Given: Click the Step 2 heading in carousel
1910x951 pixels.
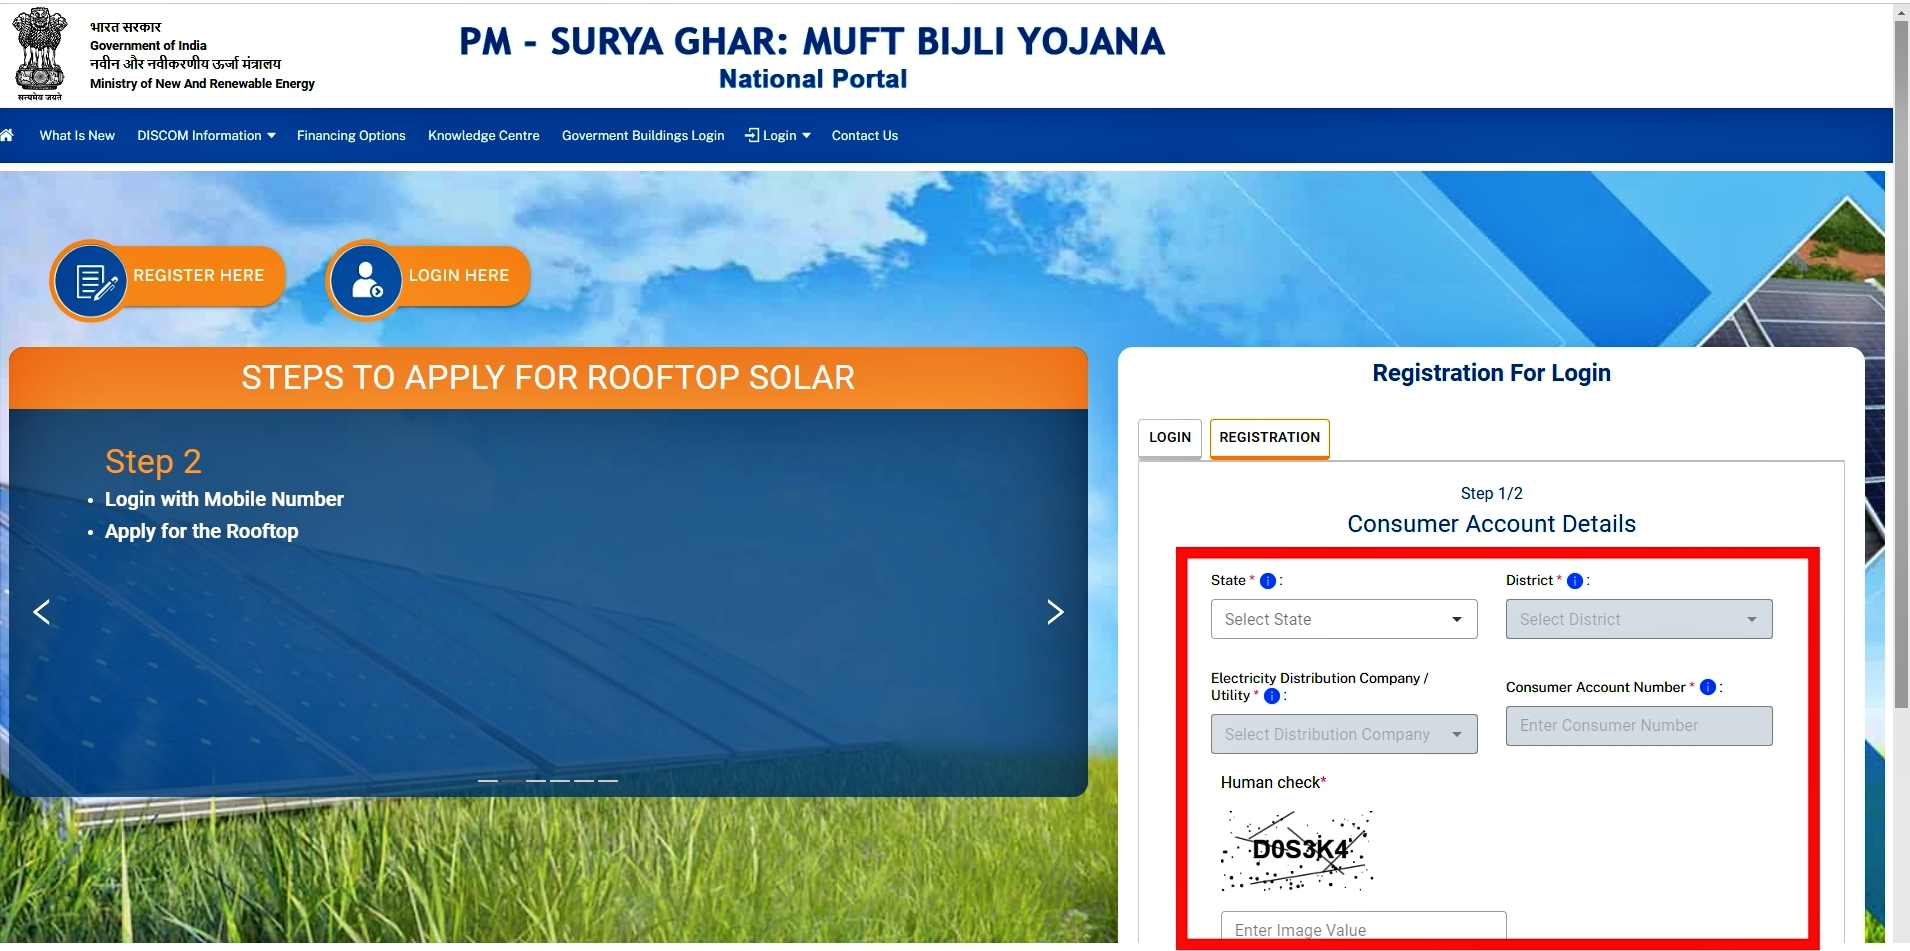Looking at the screenshot, I should pos(153,462).
